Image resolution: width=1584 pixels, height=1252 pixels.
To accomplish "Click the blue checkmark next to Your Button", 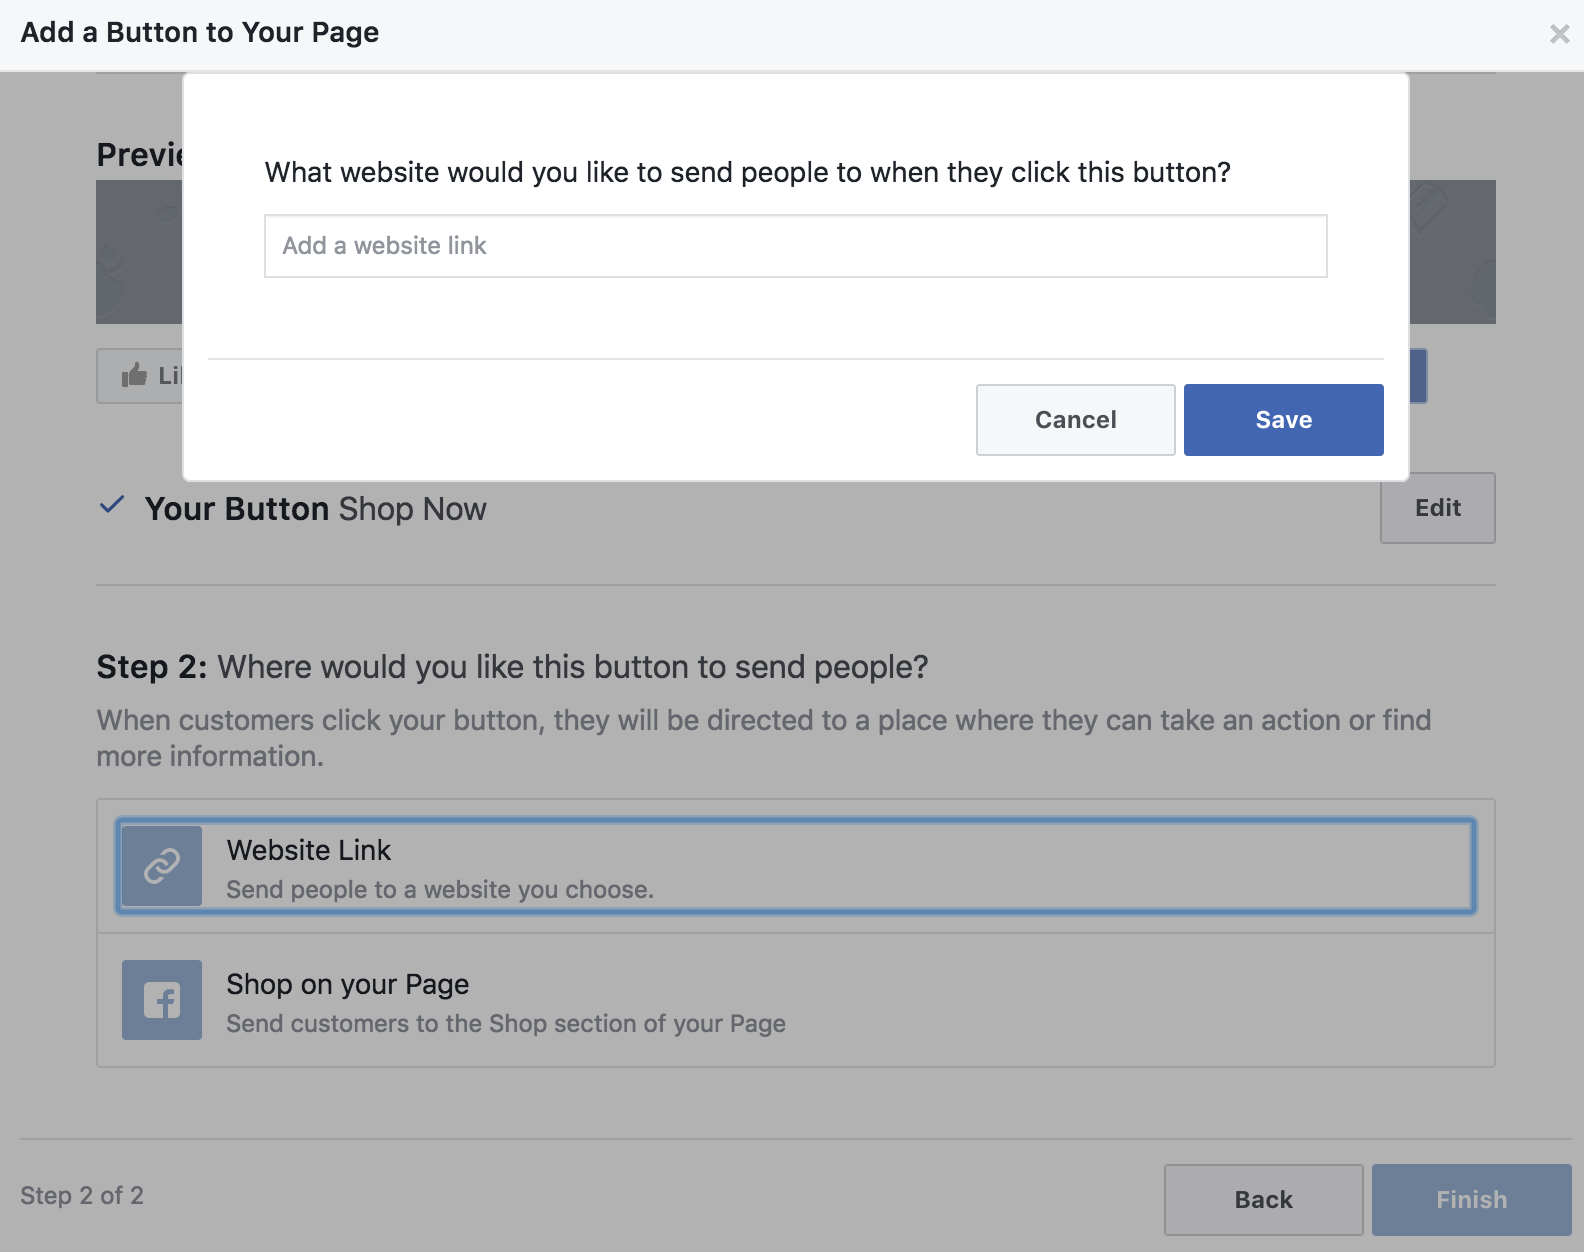I will 112,505.
